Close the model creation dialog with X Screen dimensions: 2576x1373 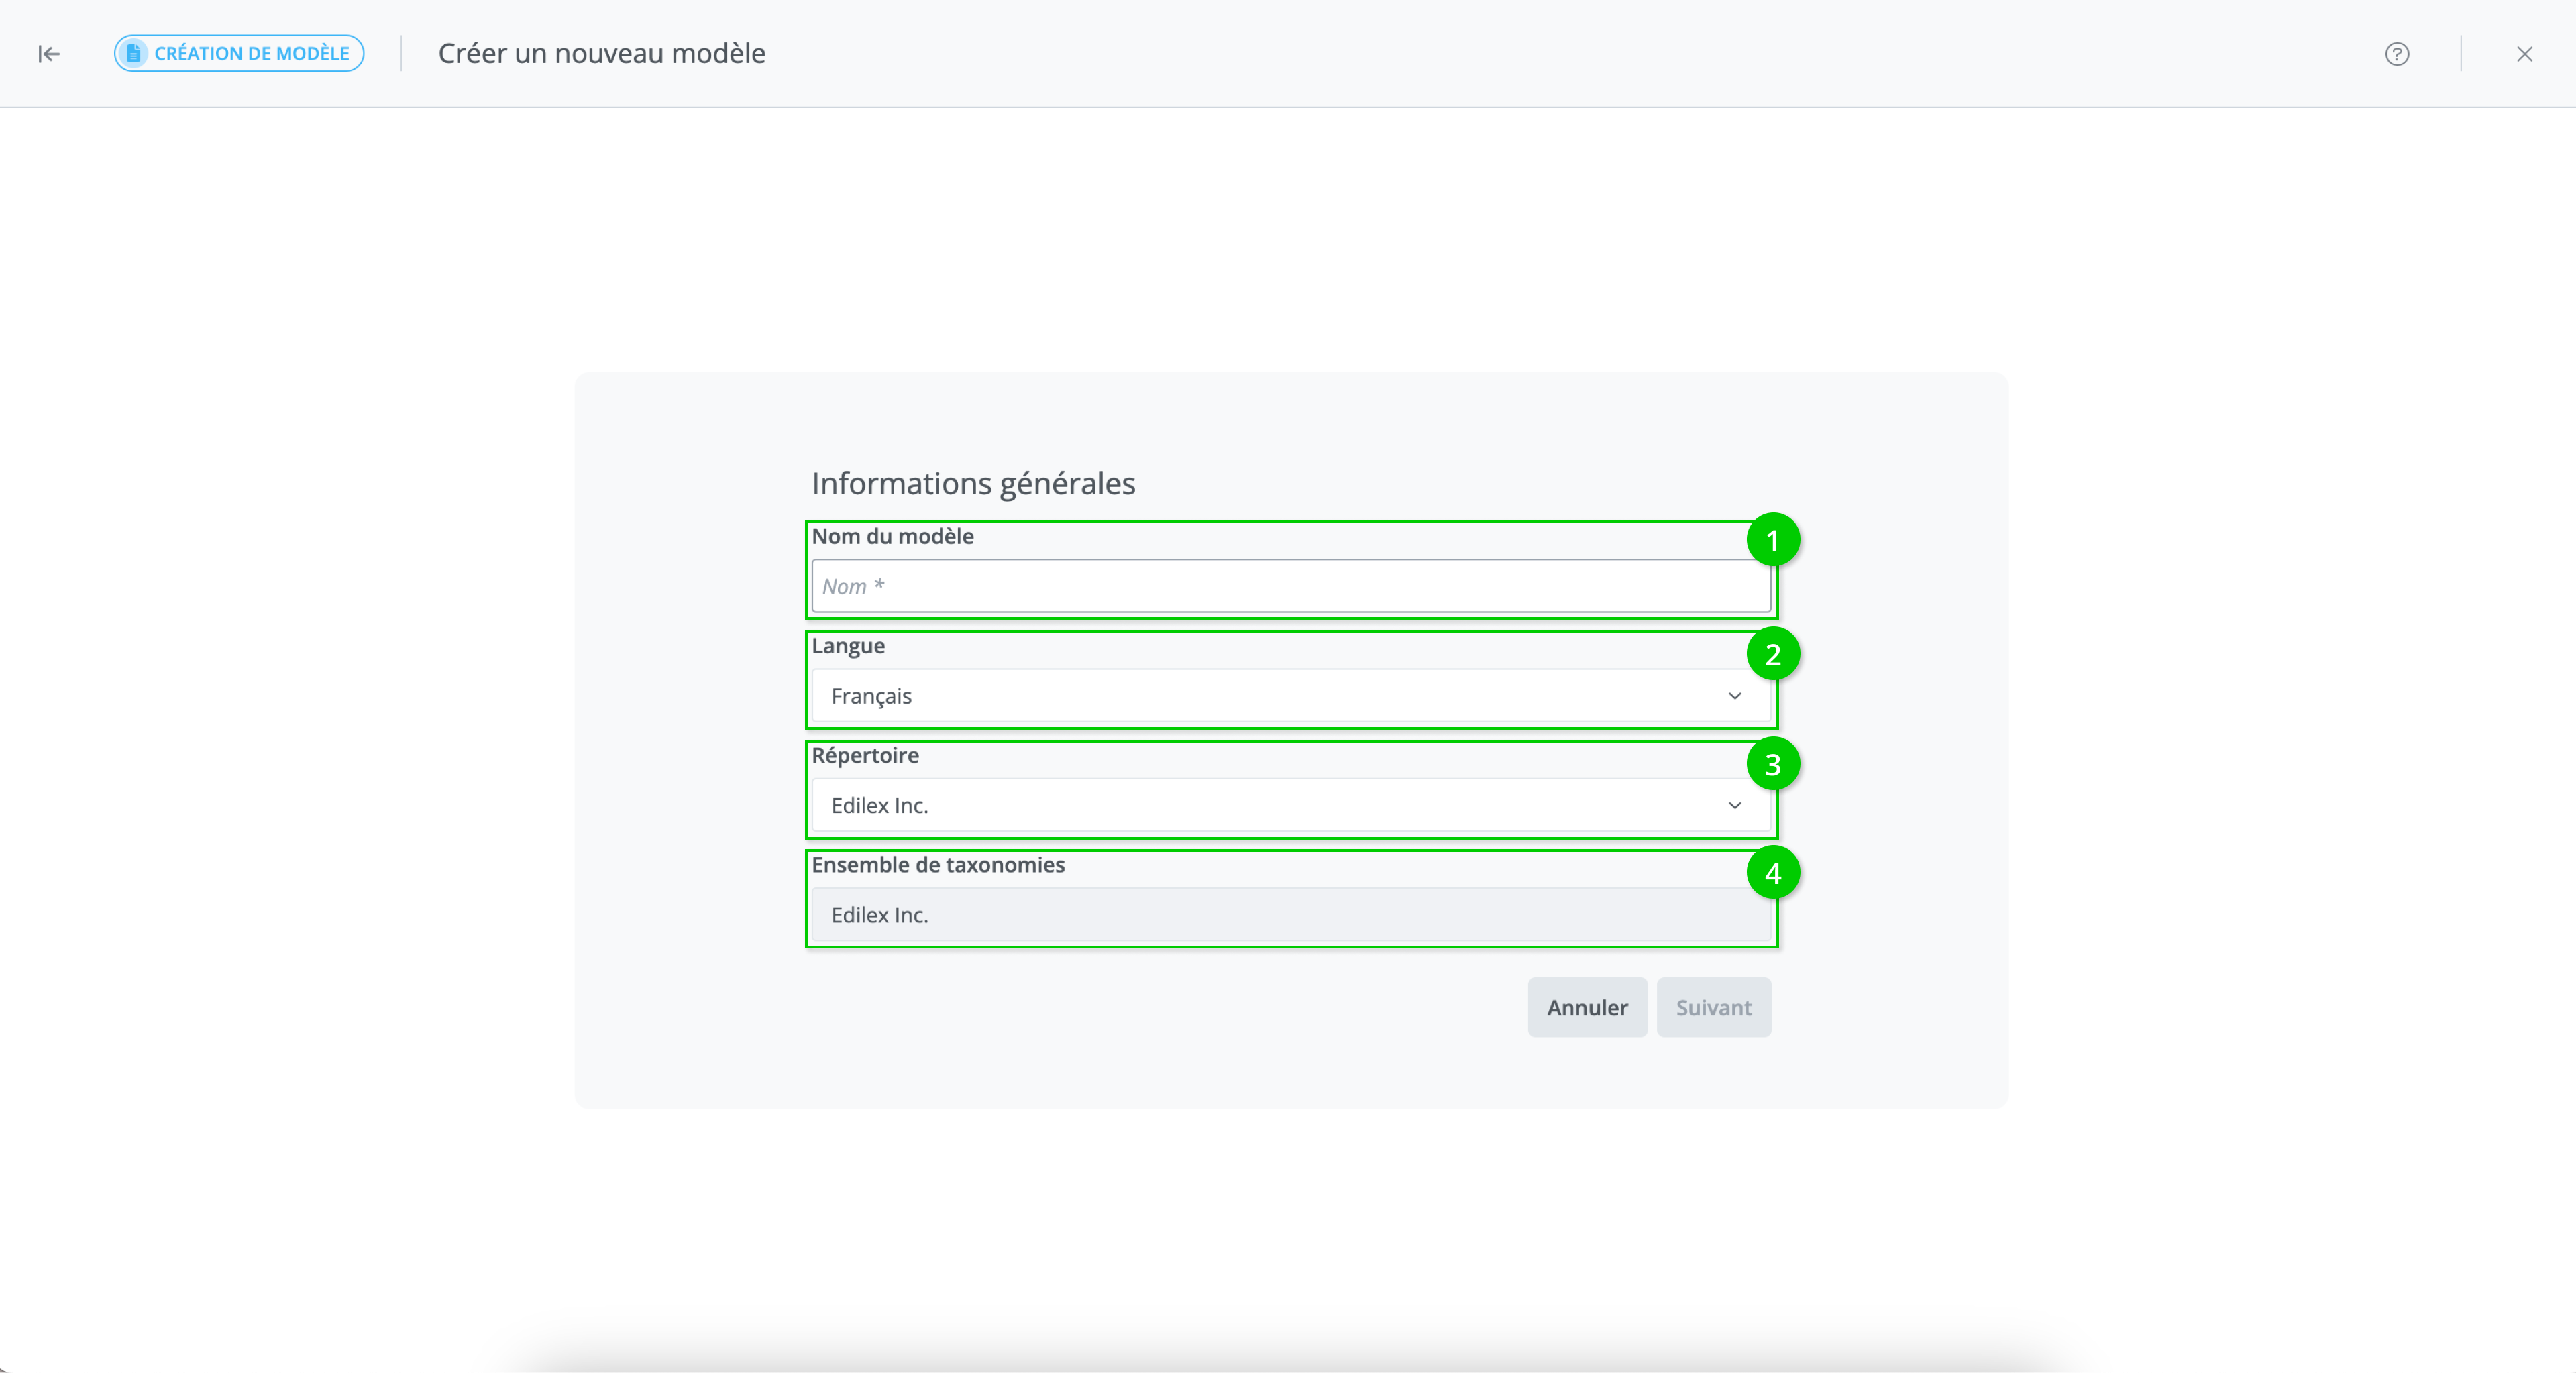(2524, 54)
